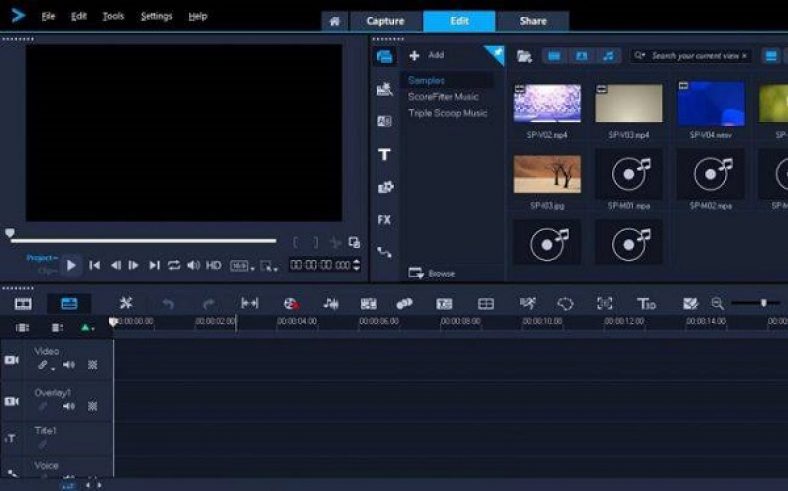This screenshot has height=491, width=788.
Task: Open the Settings menu
Action: (156, 16)
